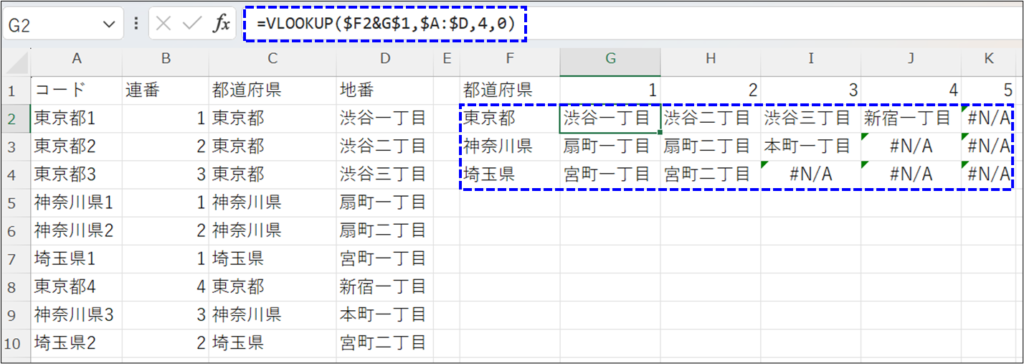Image resolution: width=1024 pixels, height=364 pixels.
Task: Click cell F3 containing 神奈川県
Action: coord(509,146)
